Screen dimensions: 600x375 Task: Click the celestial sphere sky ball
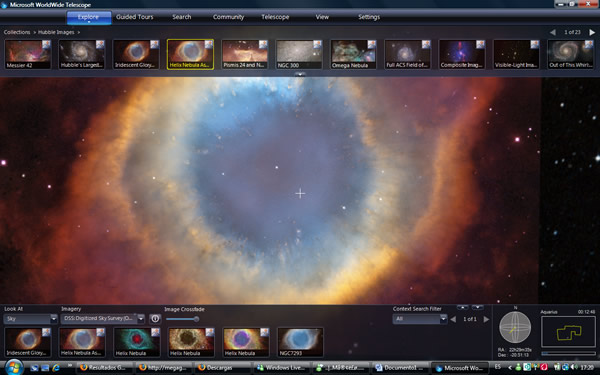click(515, 328)
